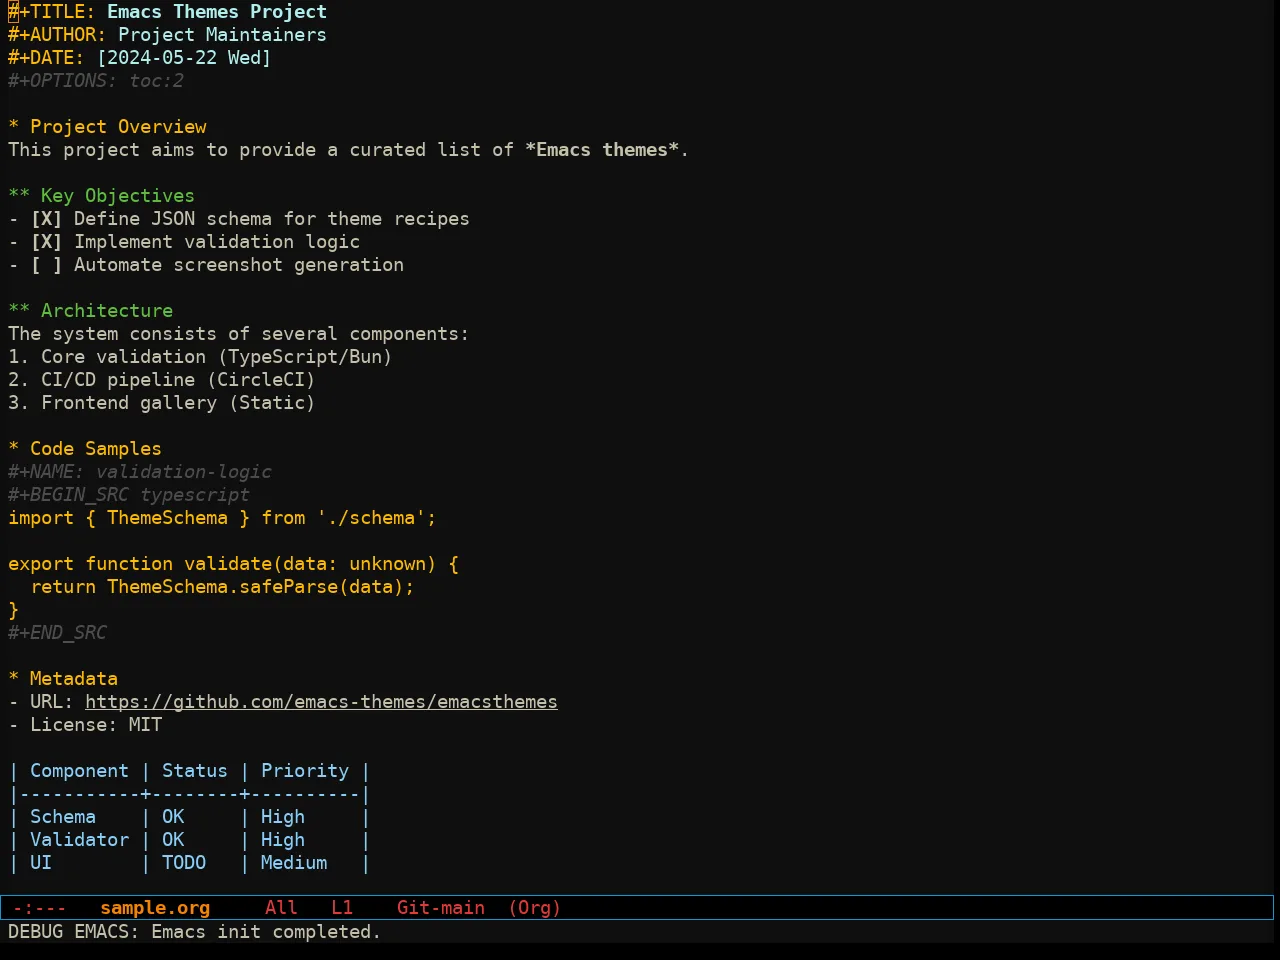Click the '[2024-05-22 Wed]' date stamp
This screenshot has height=960, width=1280.
pos(184,58)
